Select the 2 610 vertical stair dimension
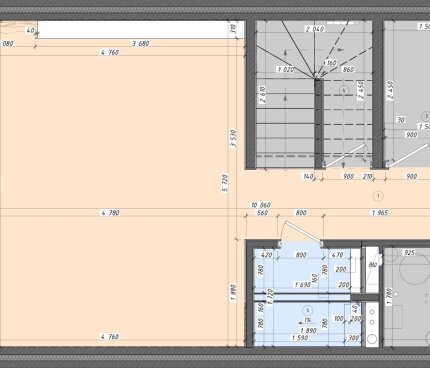Screen dimensions: 430x374 [262, 95]
